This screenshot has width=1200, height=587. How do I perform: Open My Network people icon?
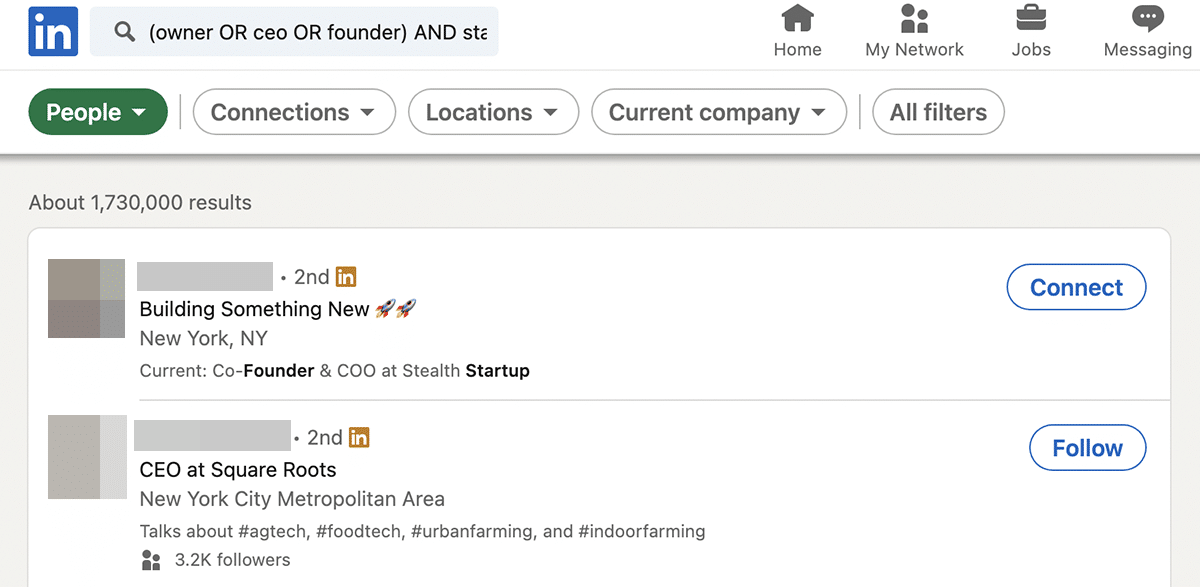914,19
